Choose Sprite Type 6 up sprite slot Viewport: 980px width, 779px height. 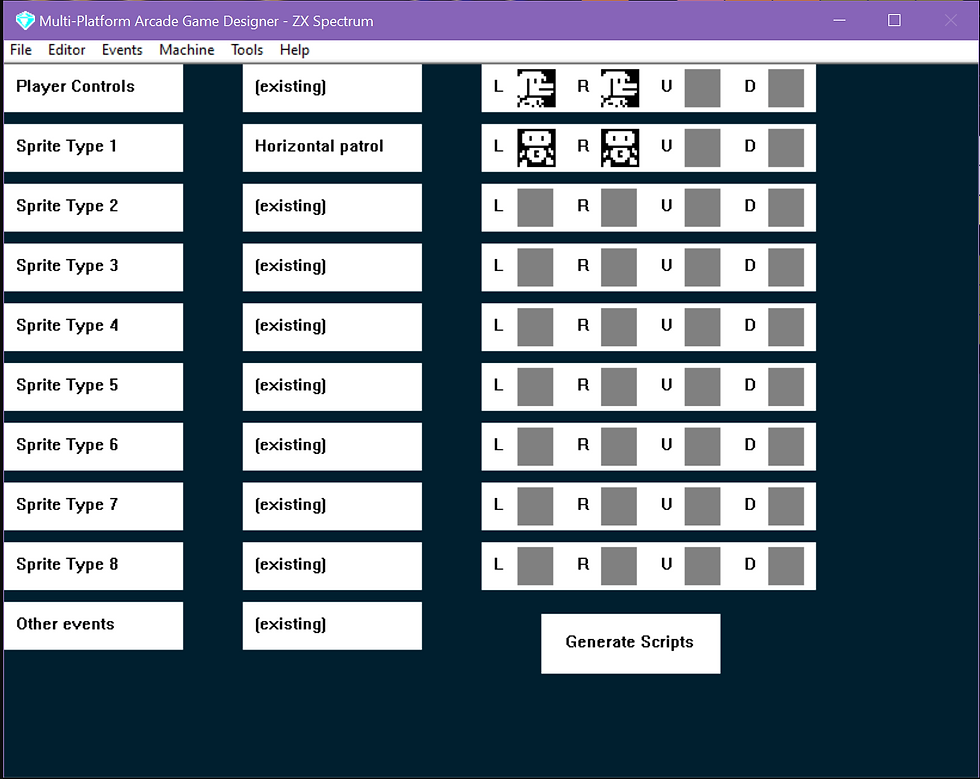click(702, 446)
